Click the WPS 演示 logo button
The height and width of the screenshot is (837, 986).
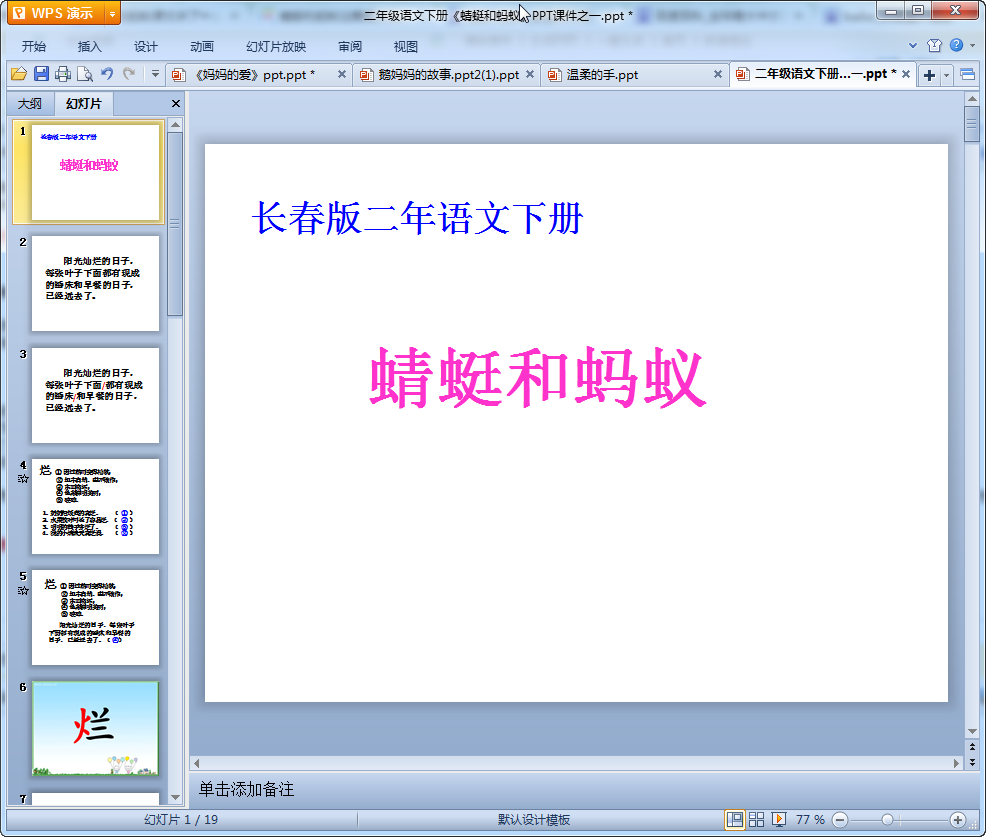point(55,13)
